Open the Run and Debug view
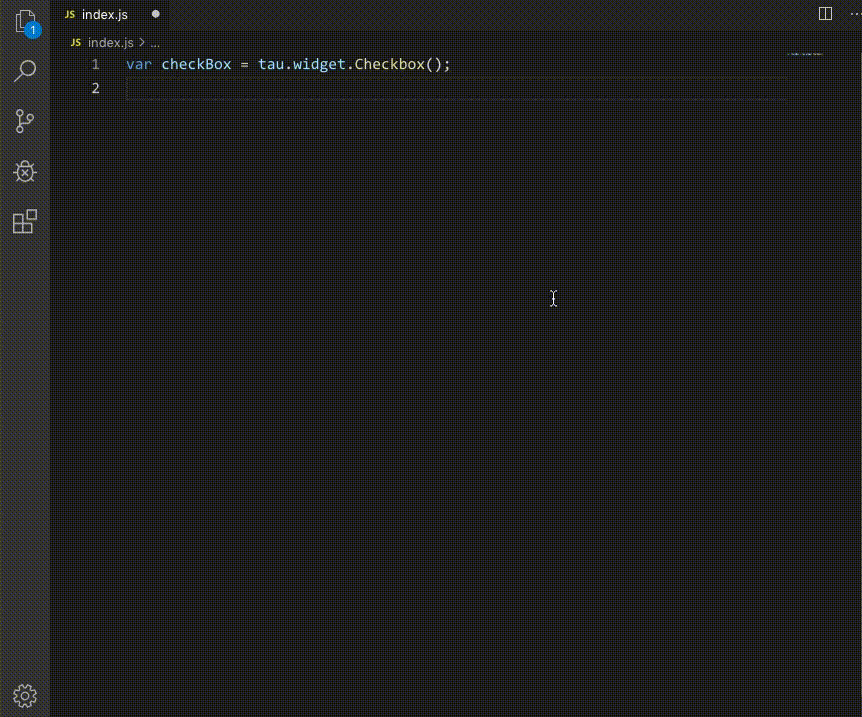This screenshot has width=862, height=717. click(25, 171)
